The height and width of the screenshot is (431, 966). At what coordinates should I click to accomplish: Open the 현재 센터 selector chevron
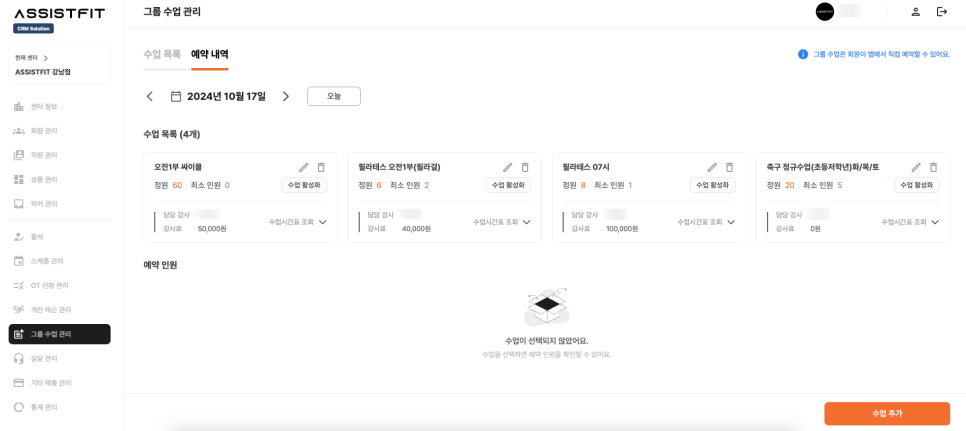[45, 58]
